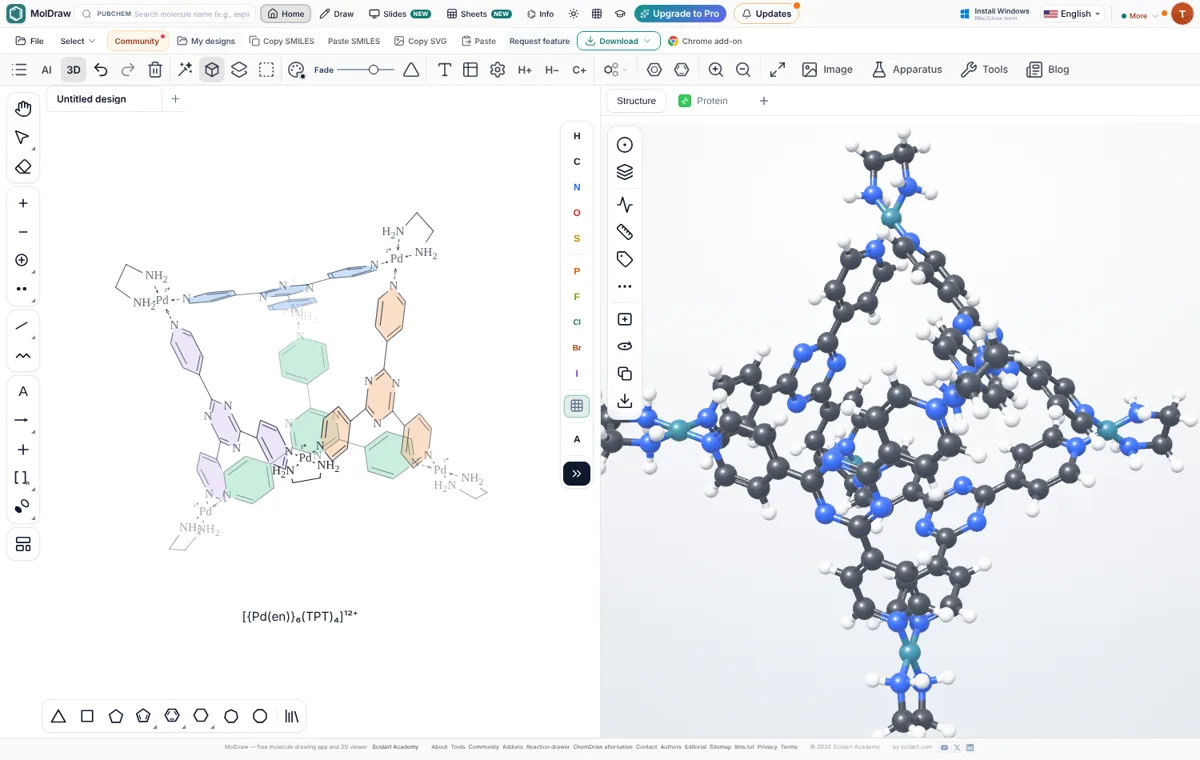Viewport: 1200px width, 760px height.
Task: Open the ring library books icon
Action: coord(292,716)
